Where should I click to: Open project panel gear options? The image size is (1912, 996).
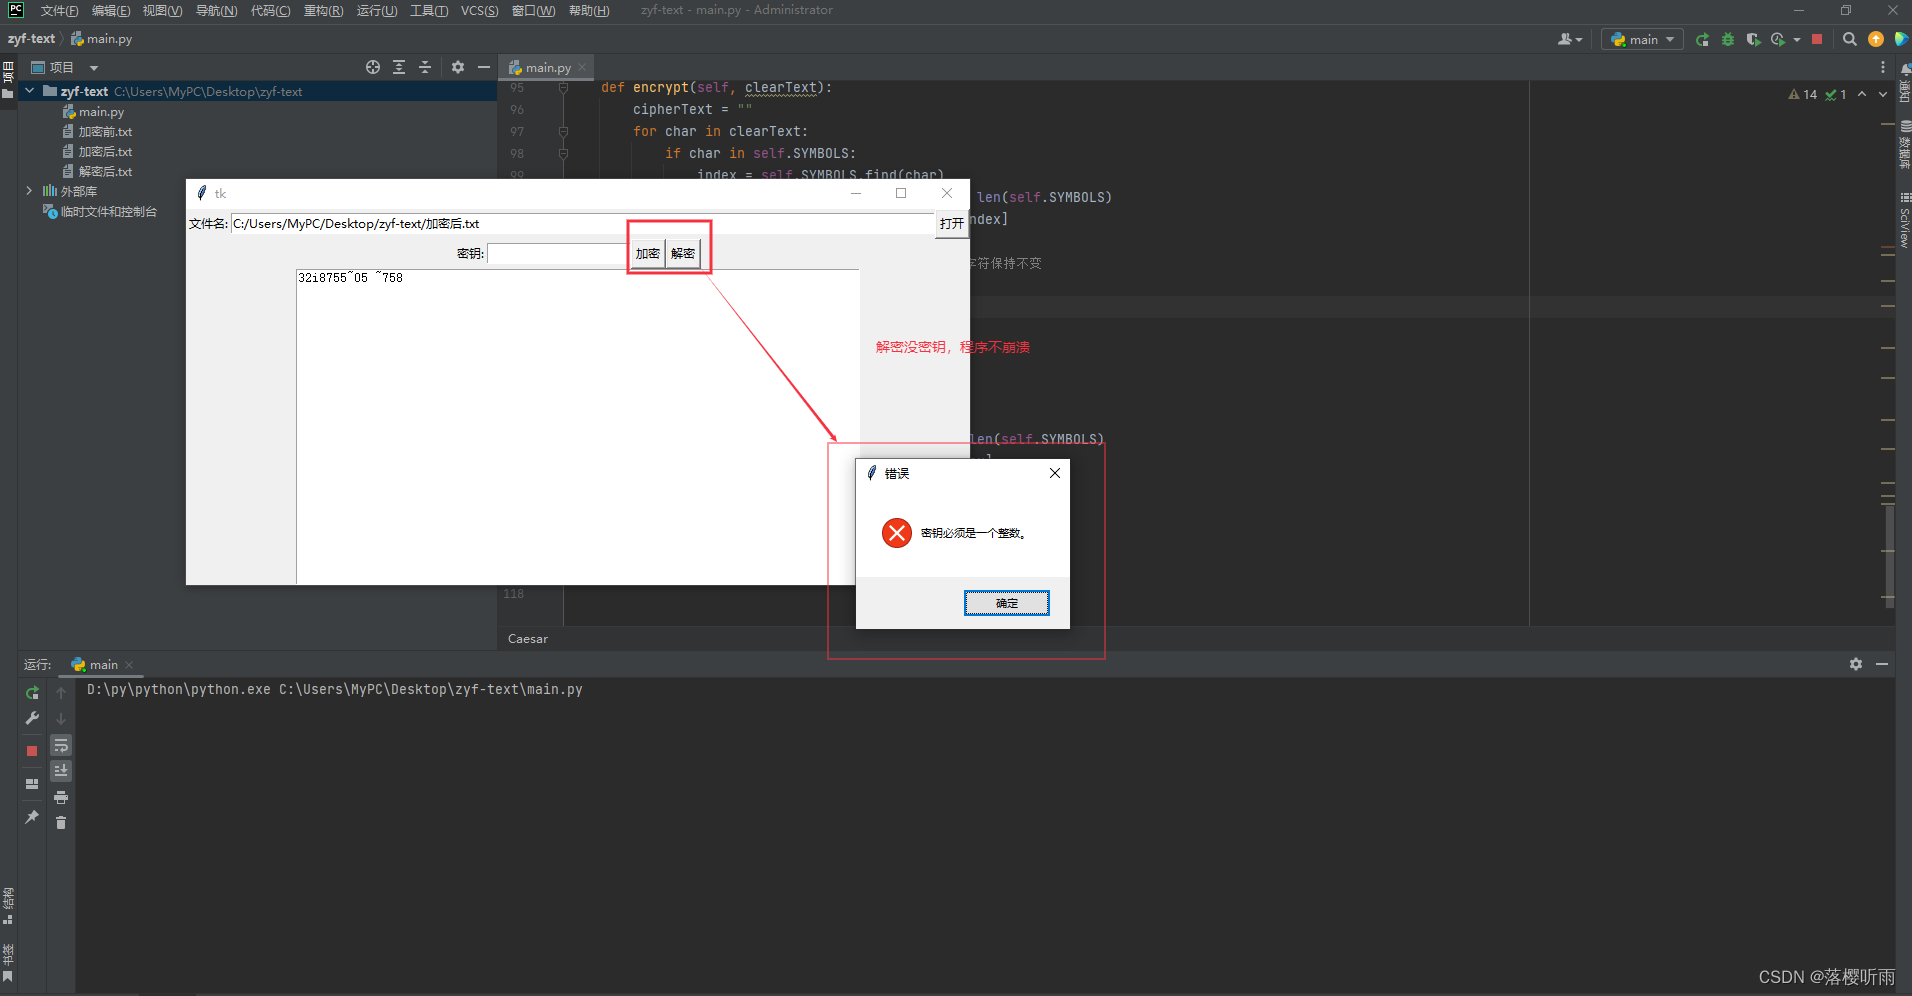(458, 67)
